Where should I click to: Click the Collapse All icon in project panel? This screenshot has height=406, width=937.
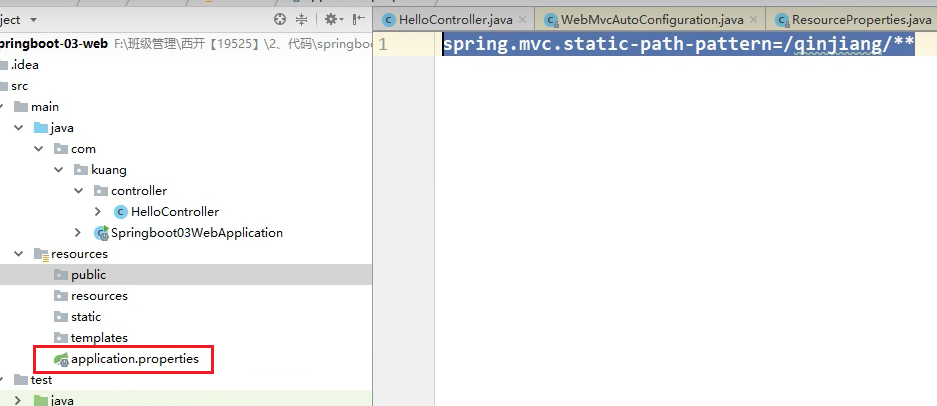tap(301, 20)
